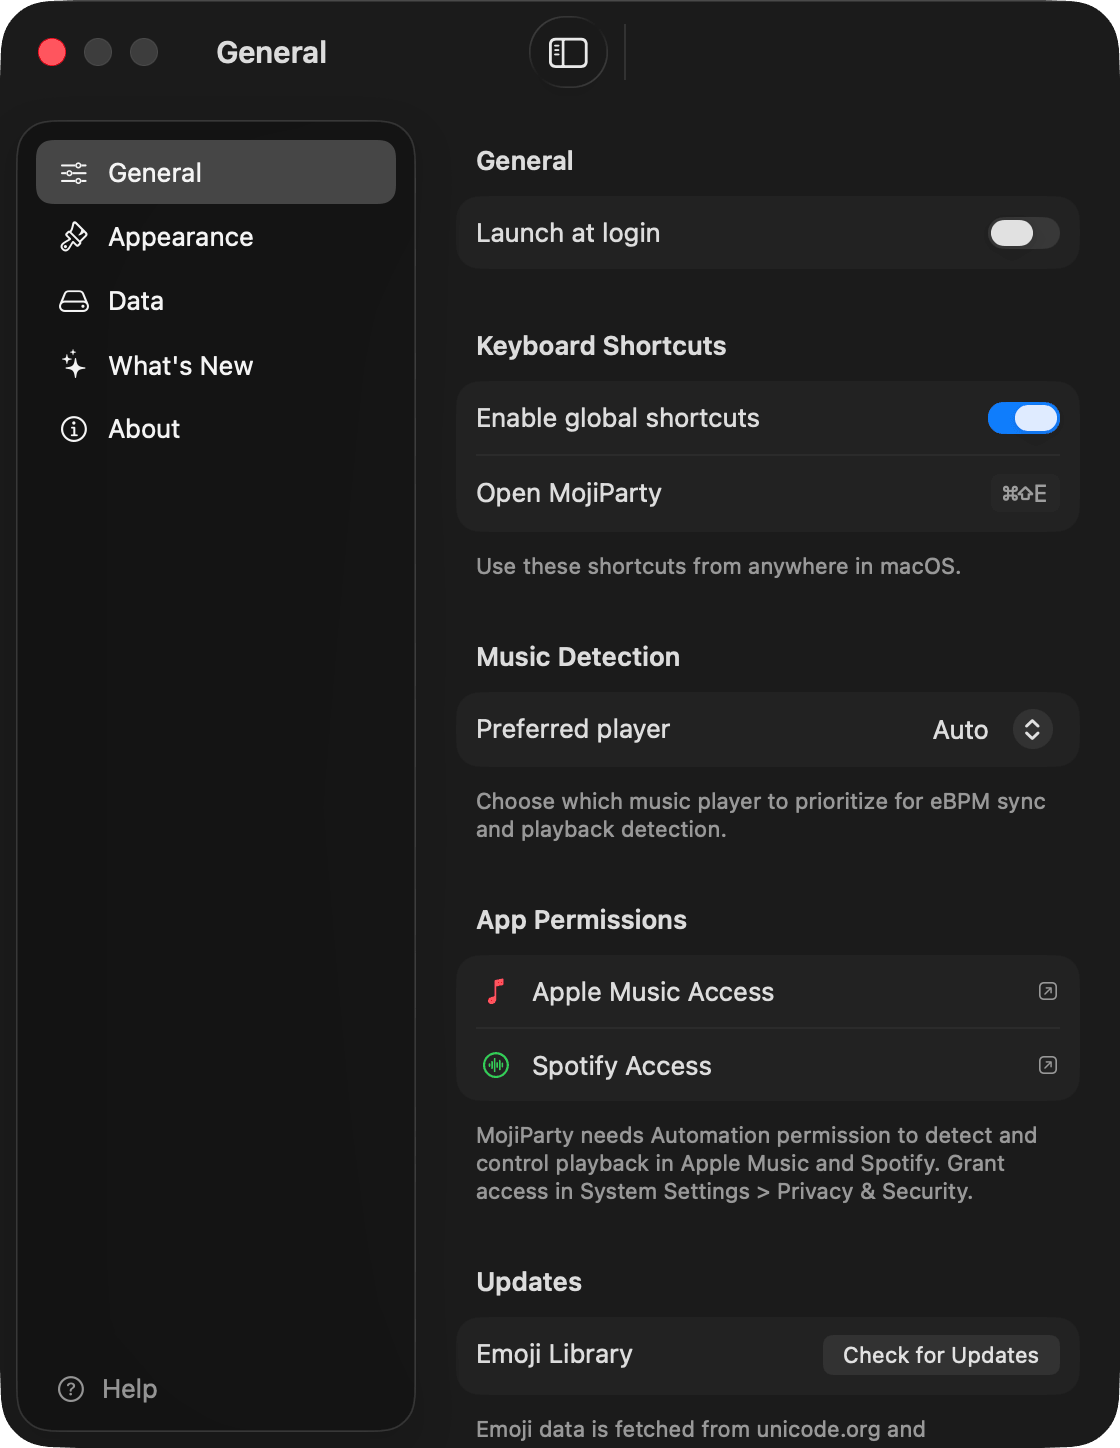This screenshot has height=1448, width=1120.
Task: Close the window with the red button
Action: (52, 52)
